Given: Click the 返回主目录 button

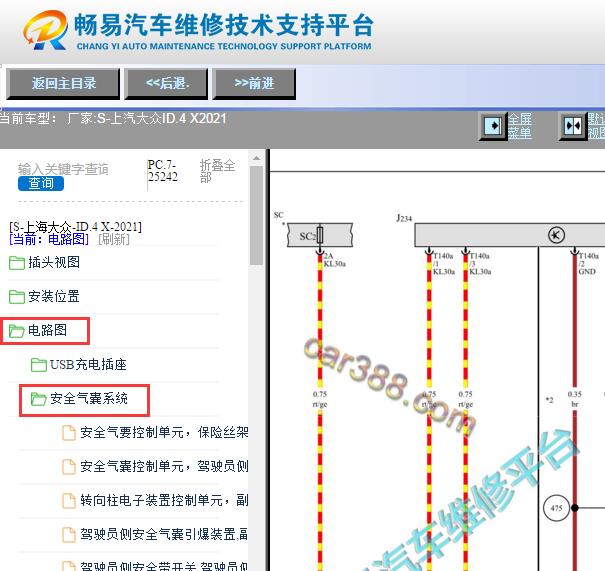Looking at the screenshot, I should (63, 83).
